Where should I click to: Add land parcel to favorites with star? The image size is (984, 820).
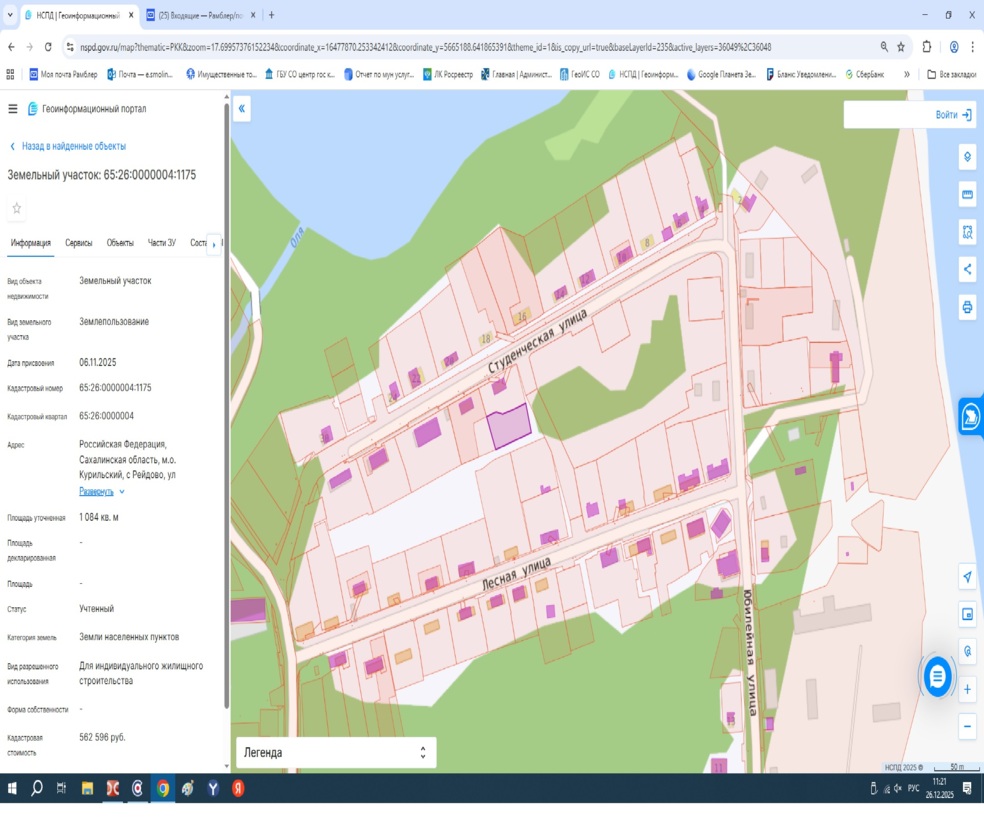coord(17,208)
